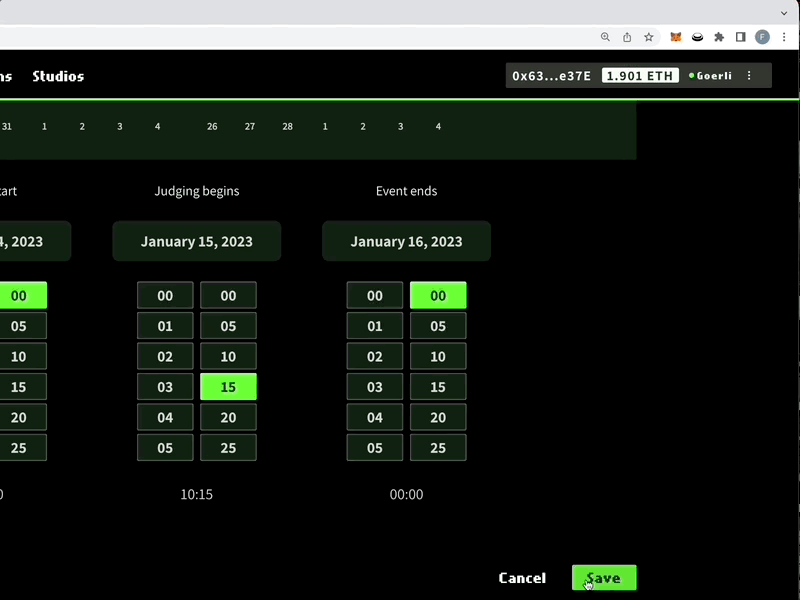Open the January 15, 2023 date picker

coord(196,241)
